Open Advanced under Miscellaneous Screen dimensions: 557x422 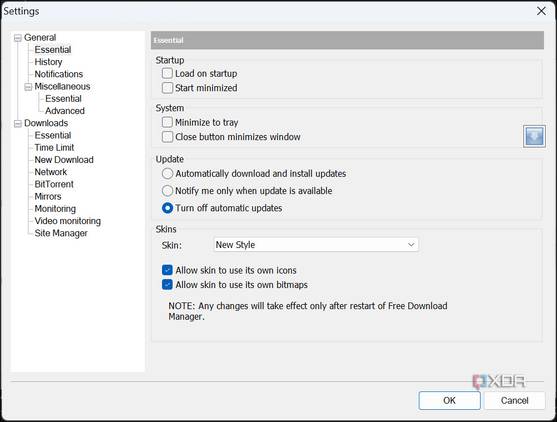pos(65,111)
